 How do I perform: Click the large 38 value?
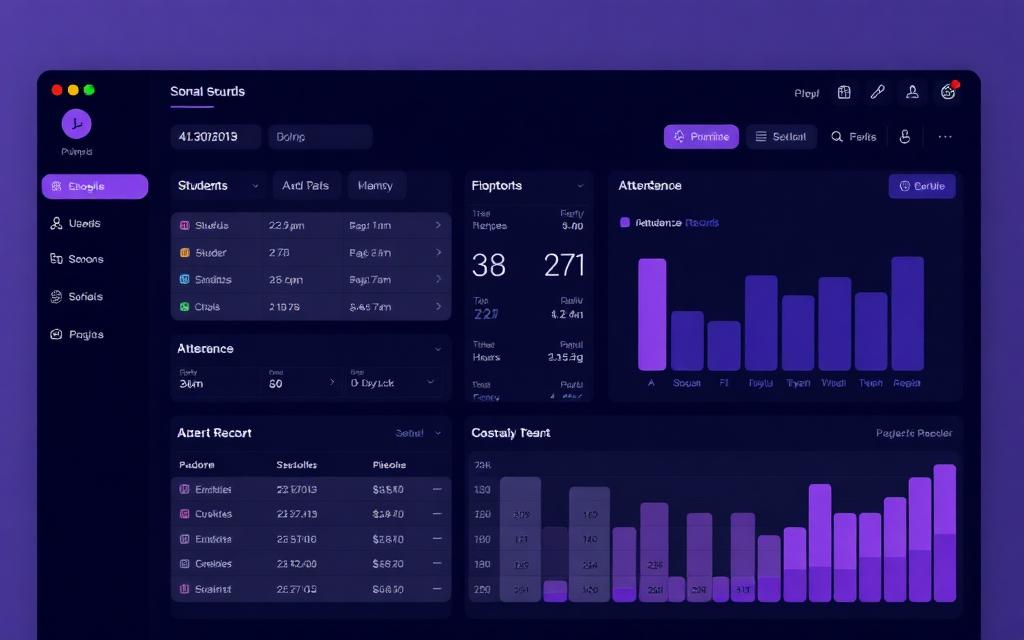pos(488,265)
